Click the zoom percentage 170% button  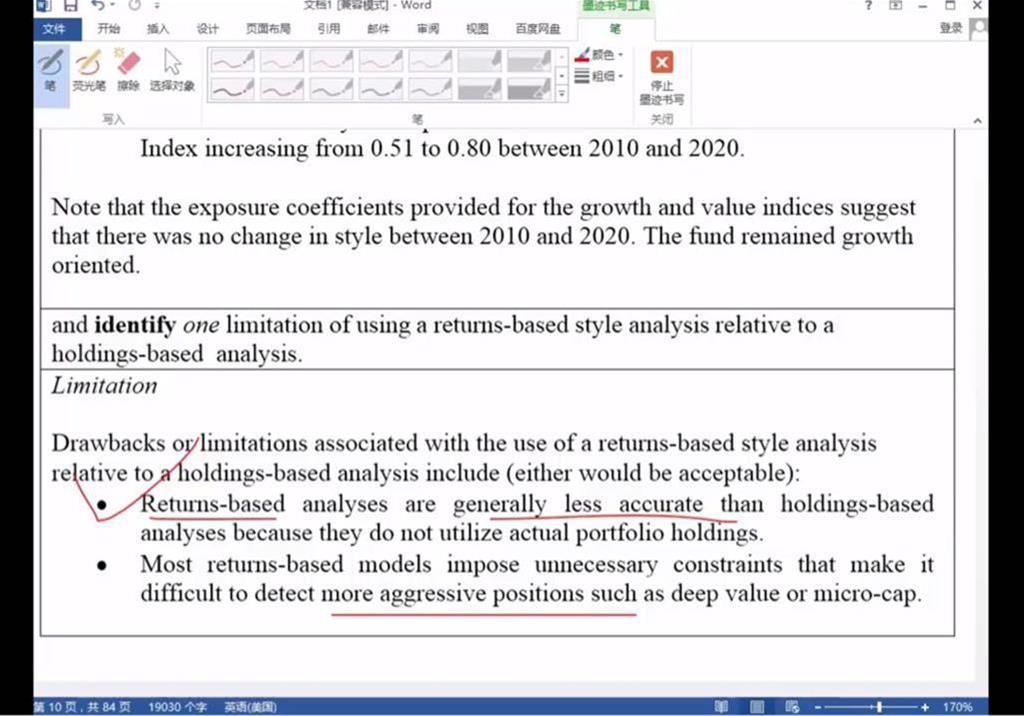(x=957, y=707)
